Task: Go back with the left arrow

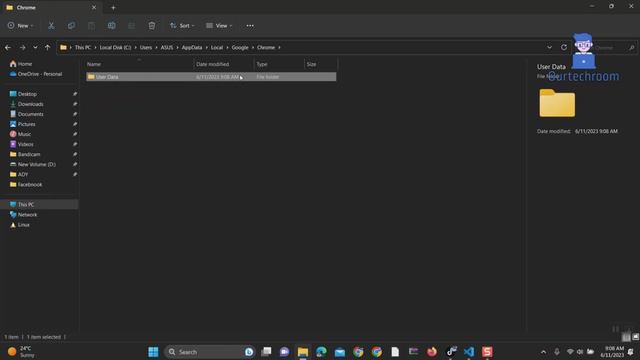Action: click(x=8, y=48)
